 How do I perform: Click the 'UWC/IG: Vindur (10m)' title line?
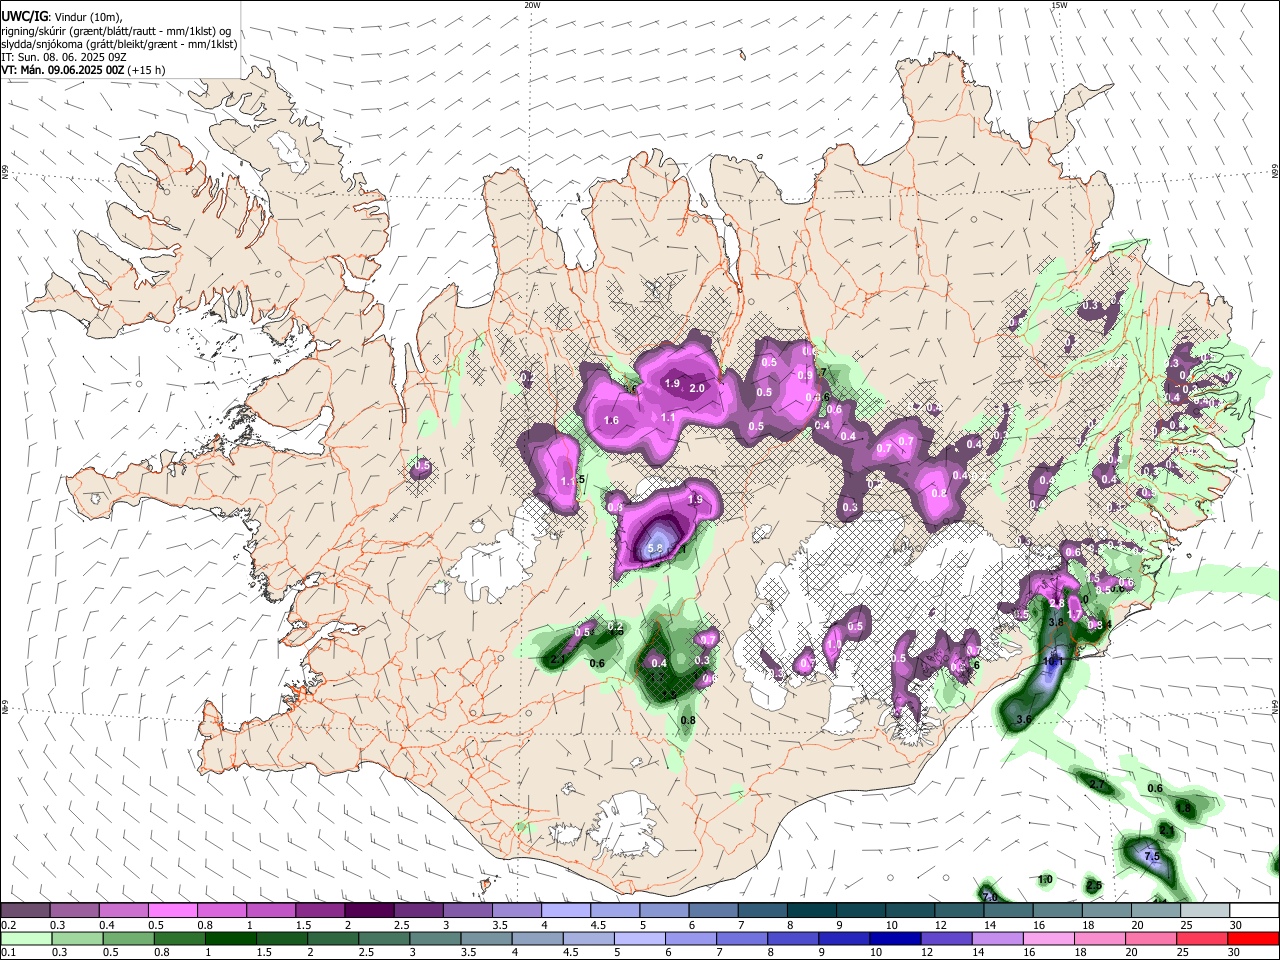(x=62, y=17)
